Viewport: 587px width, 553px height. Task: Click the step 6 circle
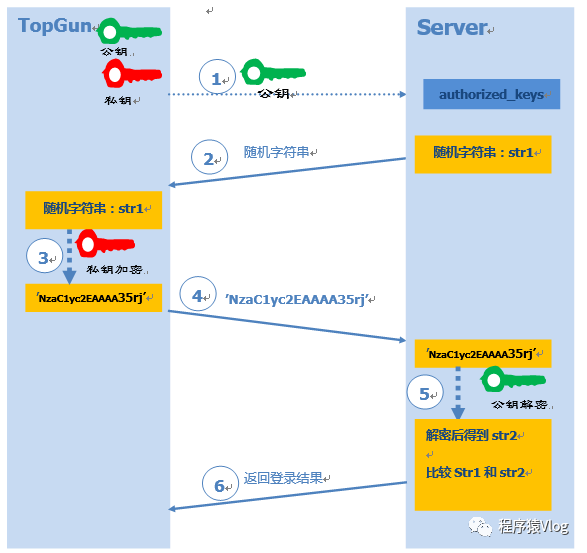[220, 484]
